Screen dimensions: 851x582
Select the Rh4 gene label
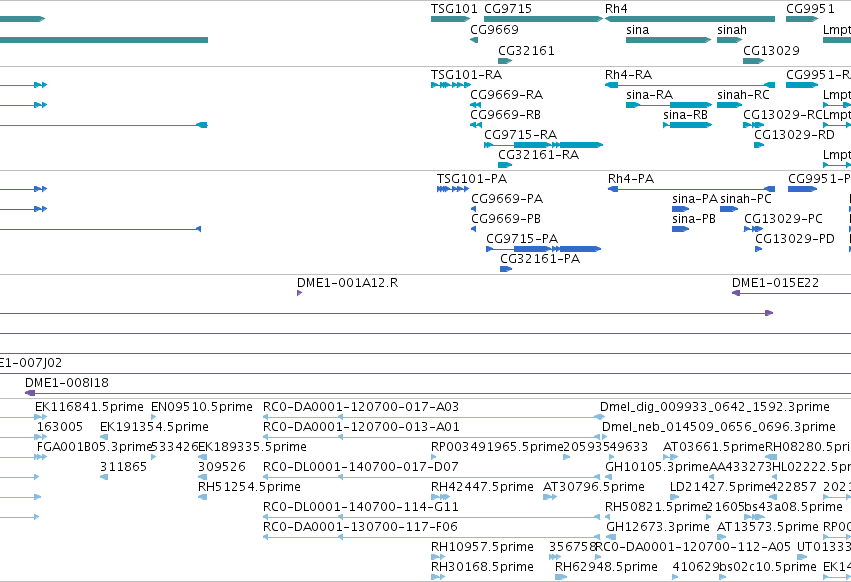[x=616, y=9]
